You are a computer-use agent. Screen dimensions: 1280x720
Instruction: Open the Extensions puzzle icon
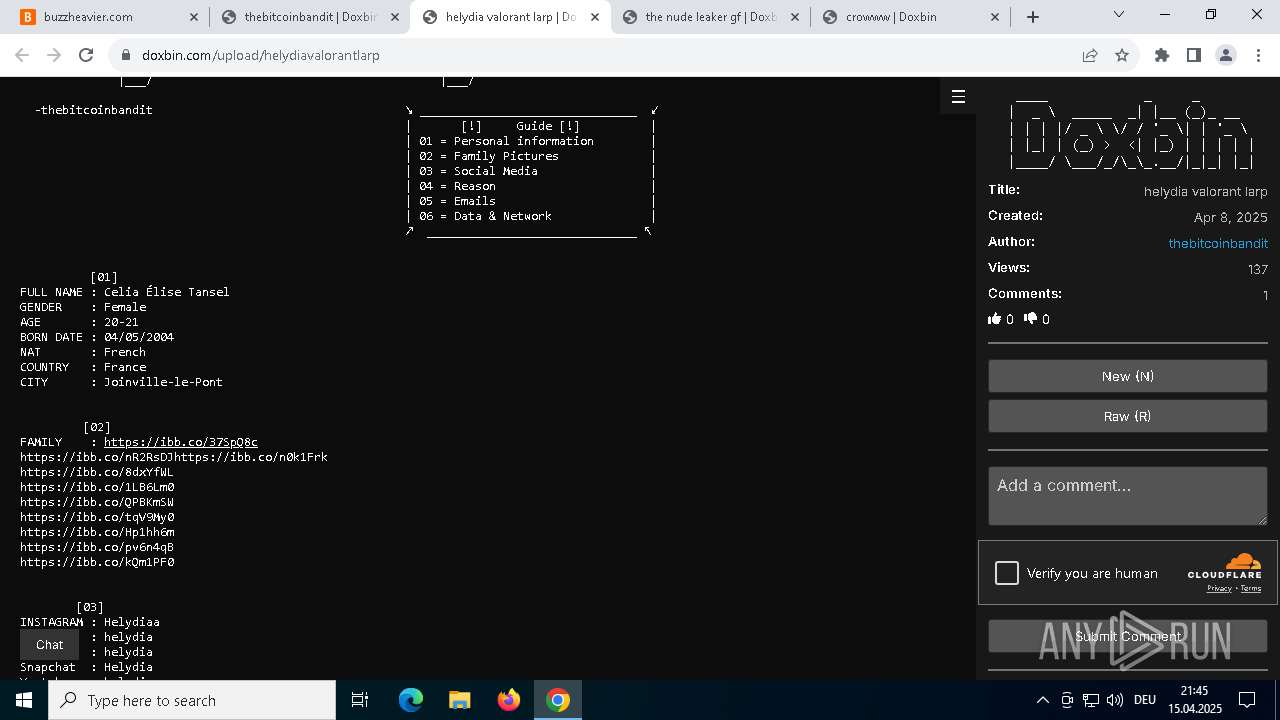1162,56
